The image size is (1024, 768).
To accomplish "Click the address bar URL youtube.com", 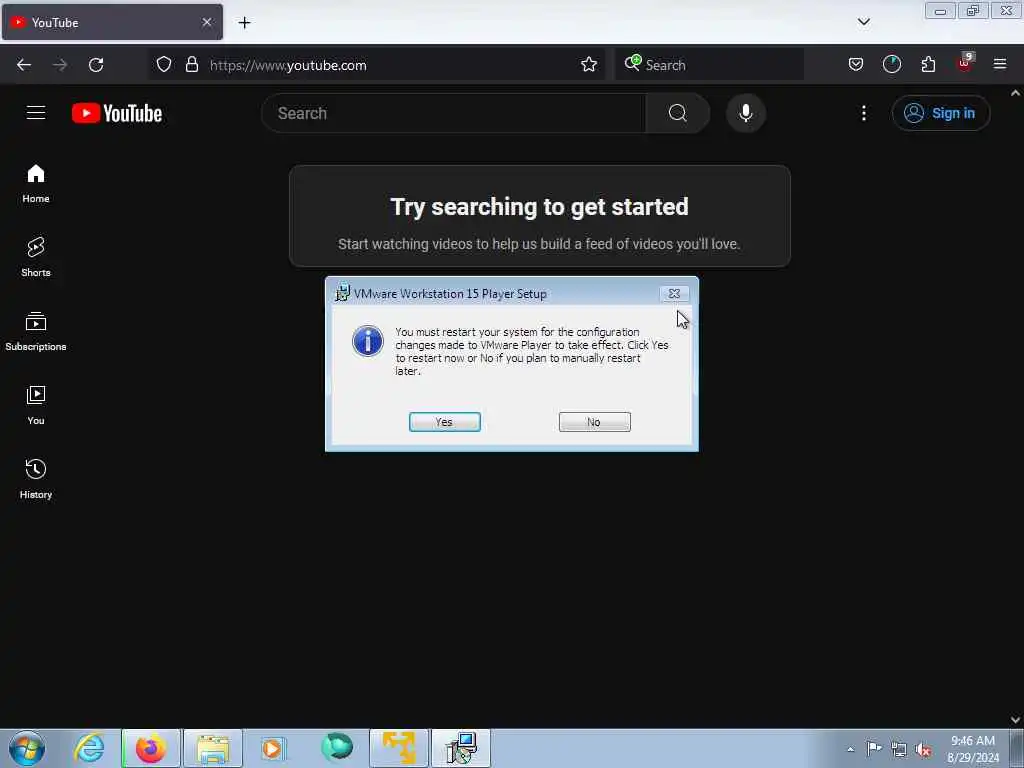I will [288, 65].
